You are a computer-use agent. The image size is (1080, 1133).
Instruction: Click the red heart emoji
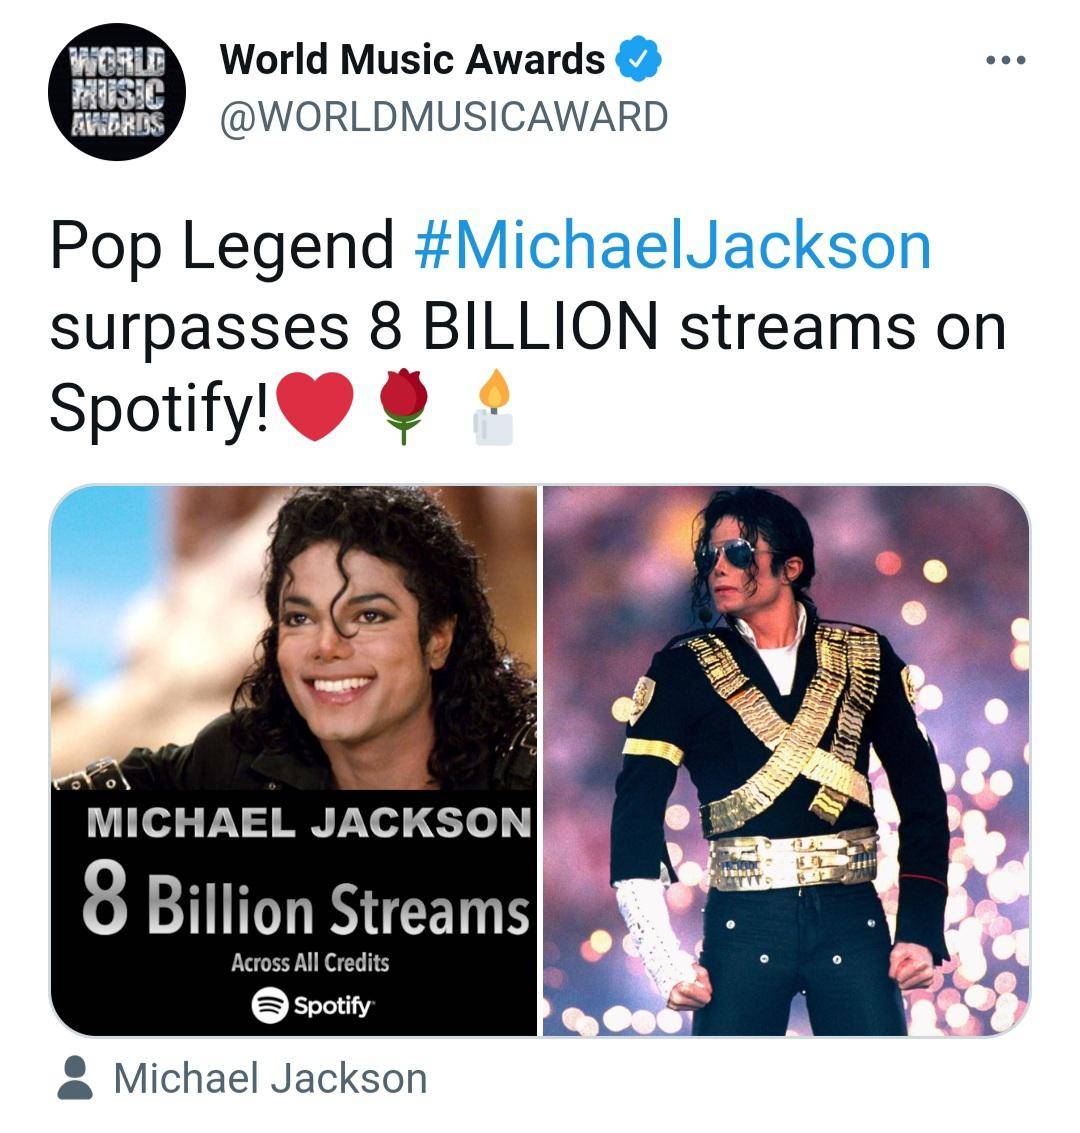coord(314,406)
